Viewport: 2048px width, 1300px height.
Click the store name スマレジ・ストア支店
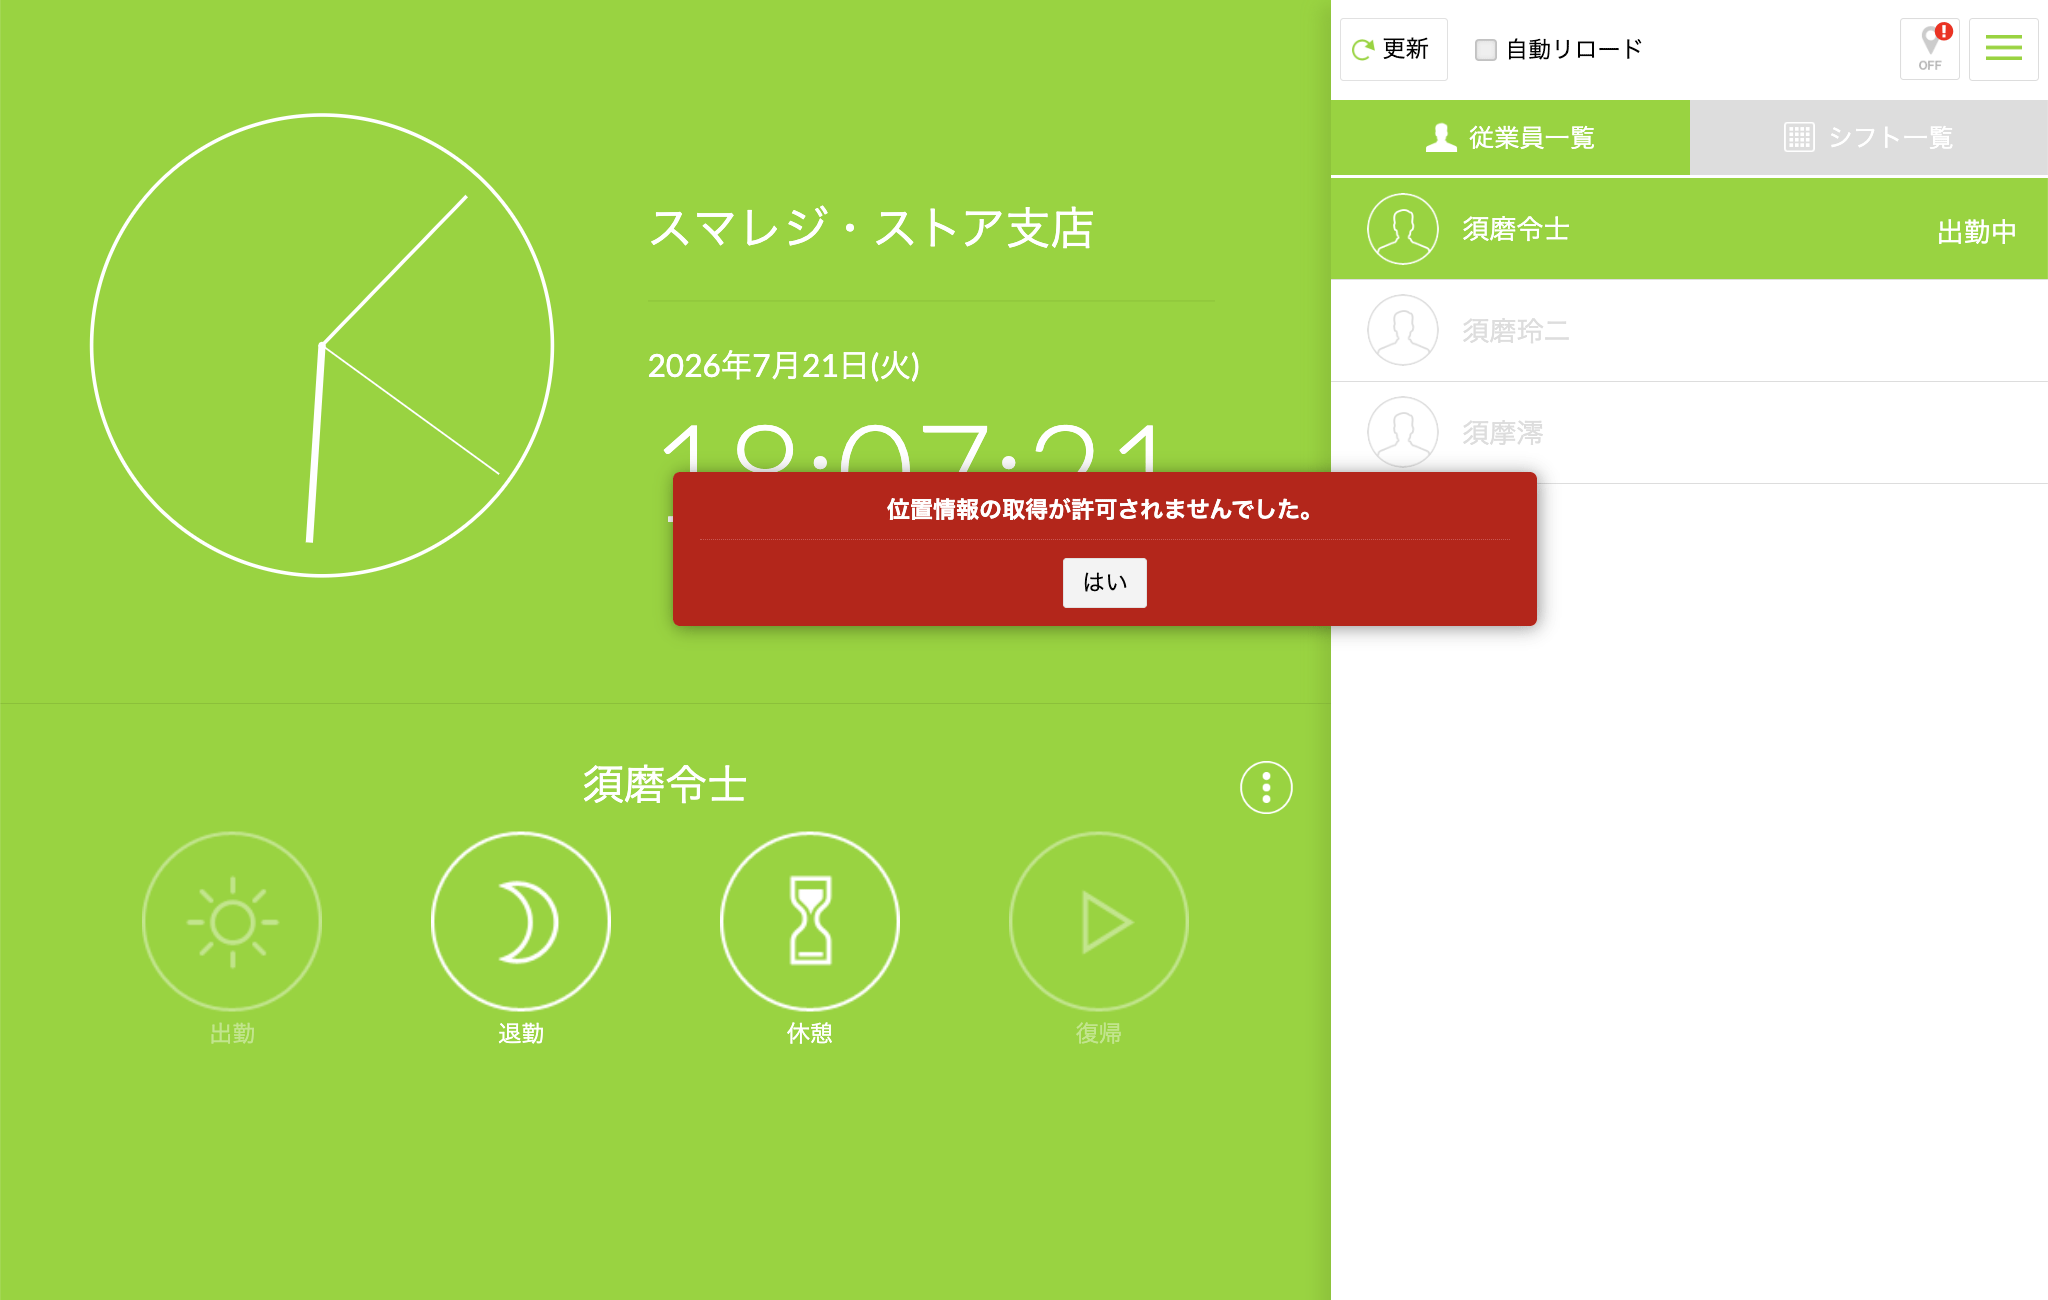click(x=871, y=228)
